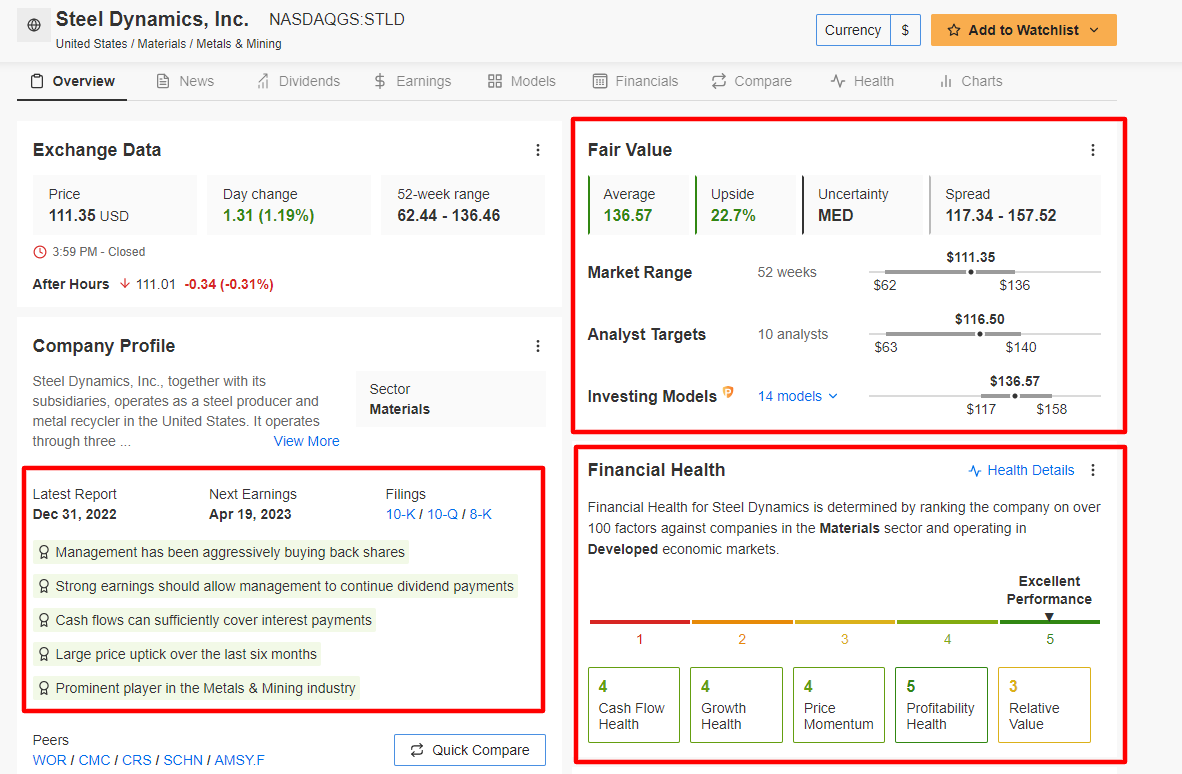Add stock to Watchlist
This screenshot has height=774, width=1182.
[1024, 30]
